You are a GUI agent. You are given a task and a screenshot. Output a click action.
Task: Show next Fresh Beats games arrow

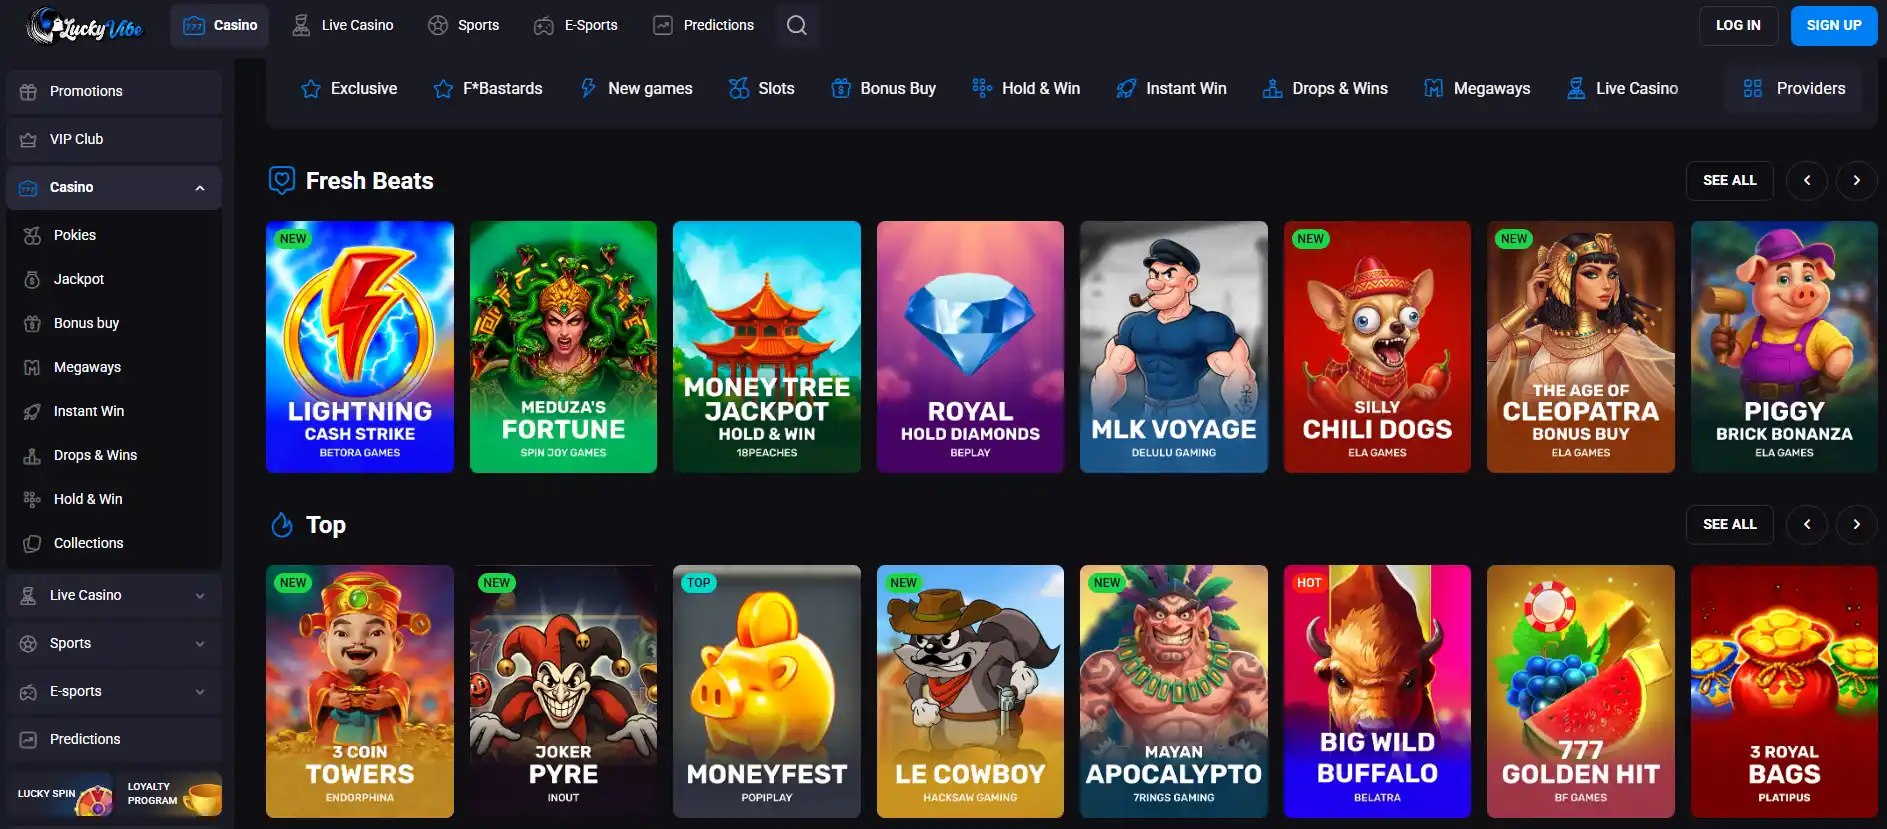pos(1857,181)
